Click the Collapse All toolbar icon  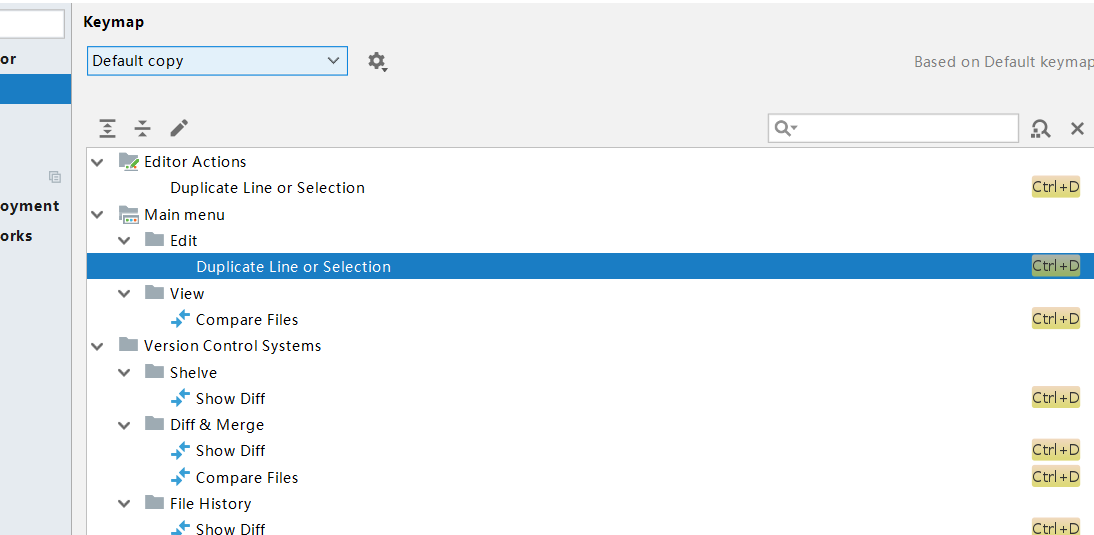142,128
